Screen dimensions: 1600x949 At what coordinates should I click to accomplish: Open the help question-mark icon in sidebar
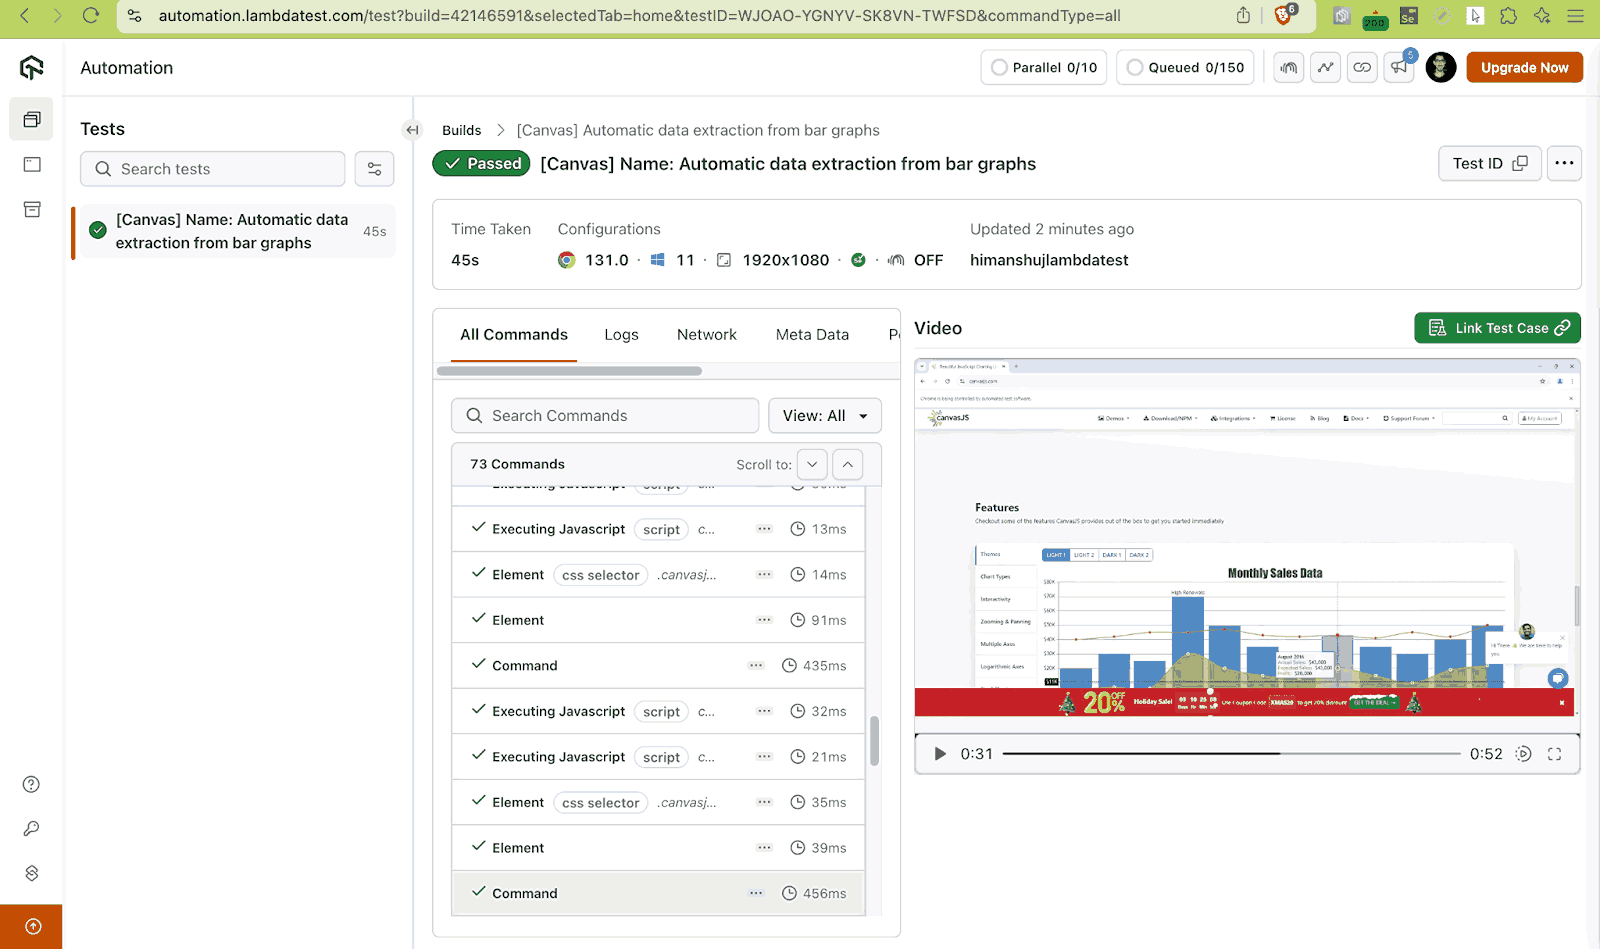pyautogui.click(x=31, y=784)
